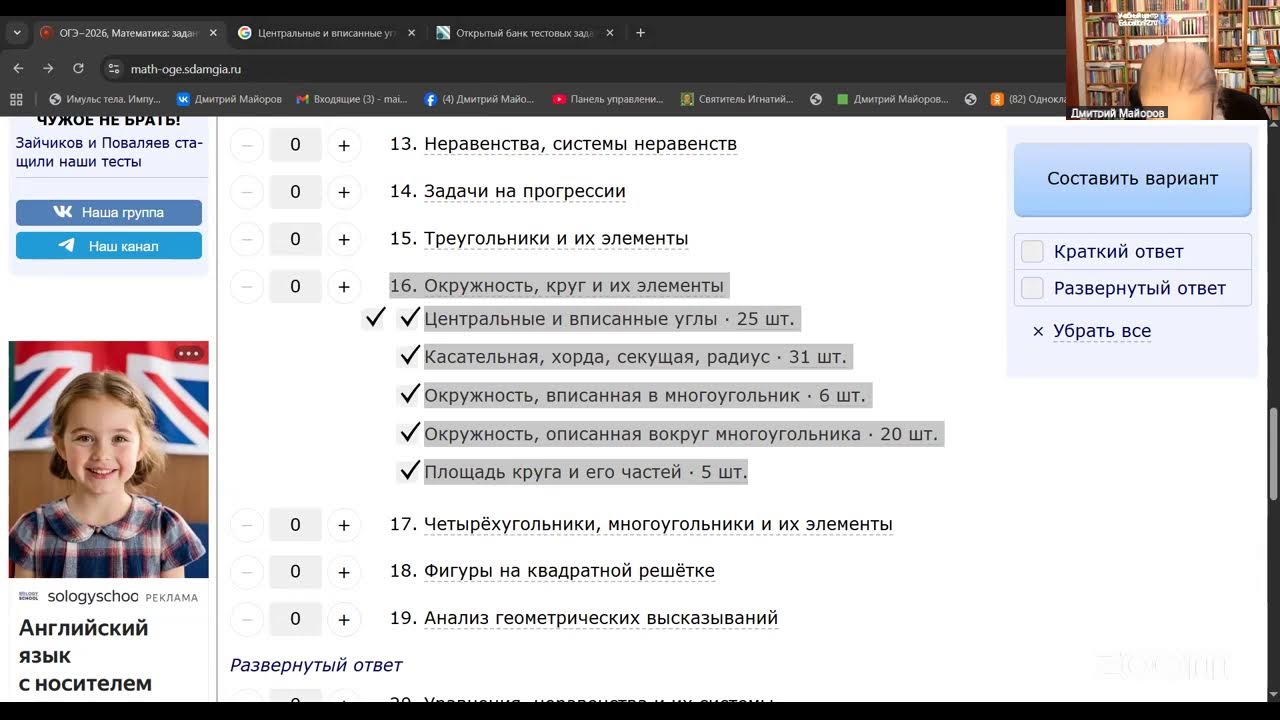Screen dimensions: 1280x720
Task: Decrease count for topic 14 Задачи на прогрессии
Action: click(x=246, y=192)
